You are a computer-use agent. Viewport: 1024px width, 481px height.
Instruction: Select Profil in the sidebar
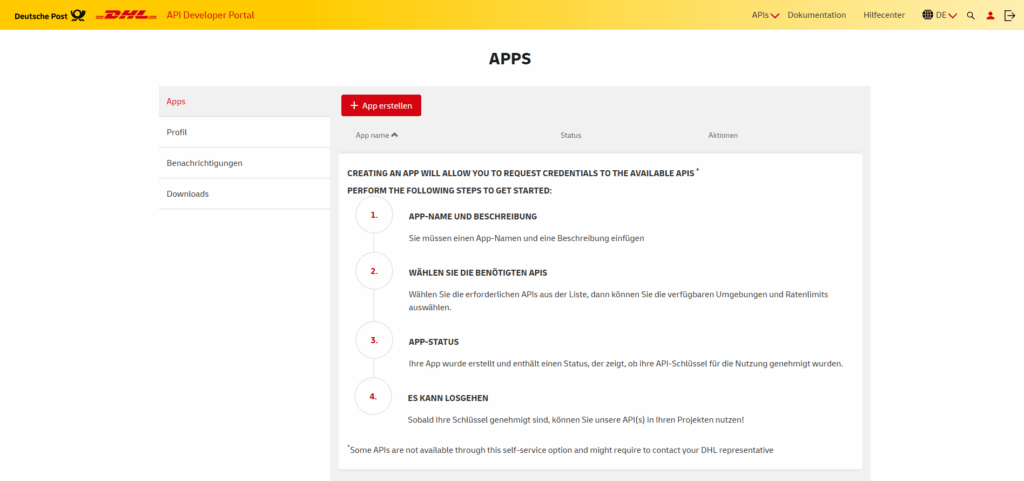[244, 132]
